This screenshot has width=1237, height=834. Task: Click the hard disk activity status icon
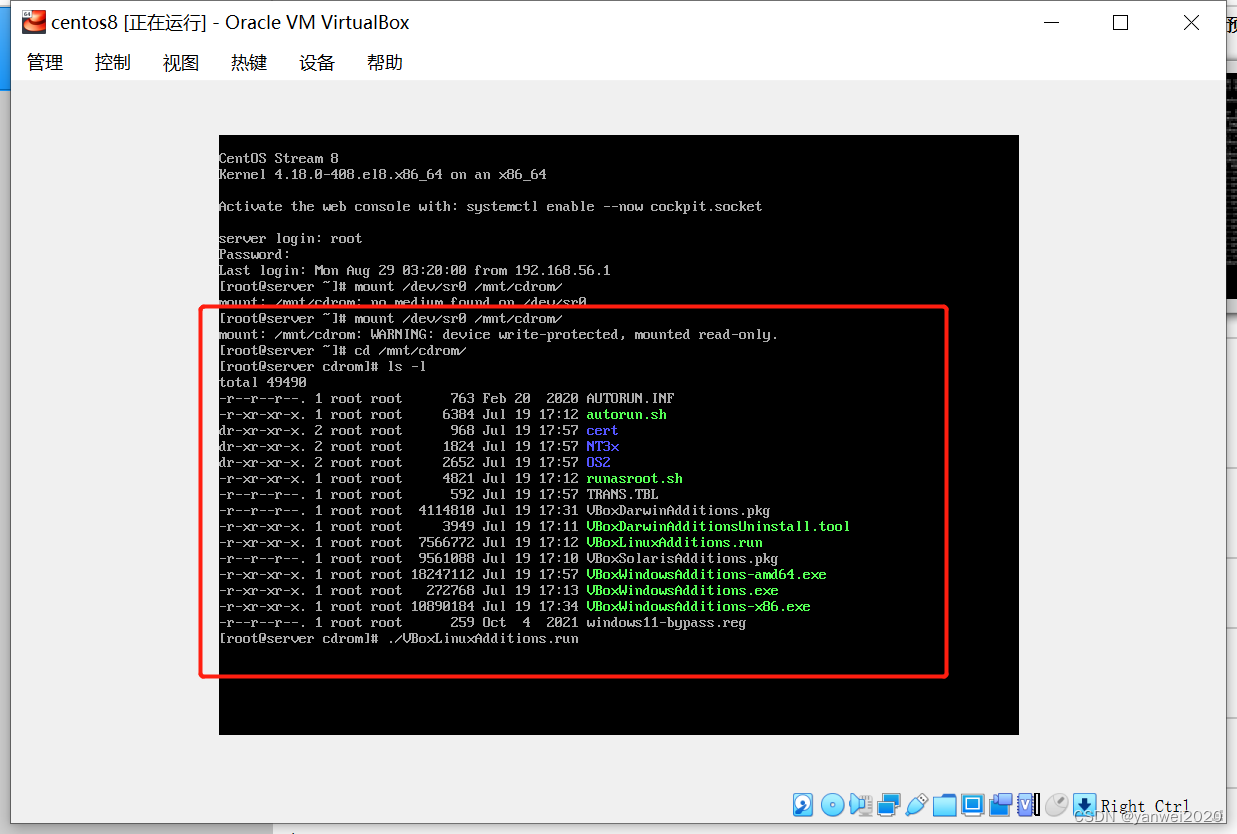click(803, 805)
